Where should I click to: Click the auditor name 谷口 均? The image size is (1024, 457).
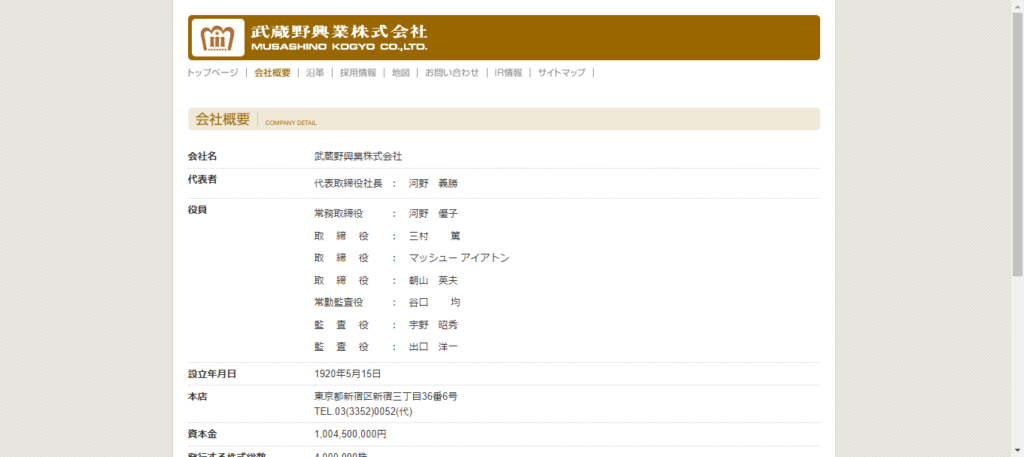click(434, 303)
